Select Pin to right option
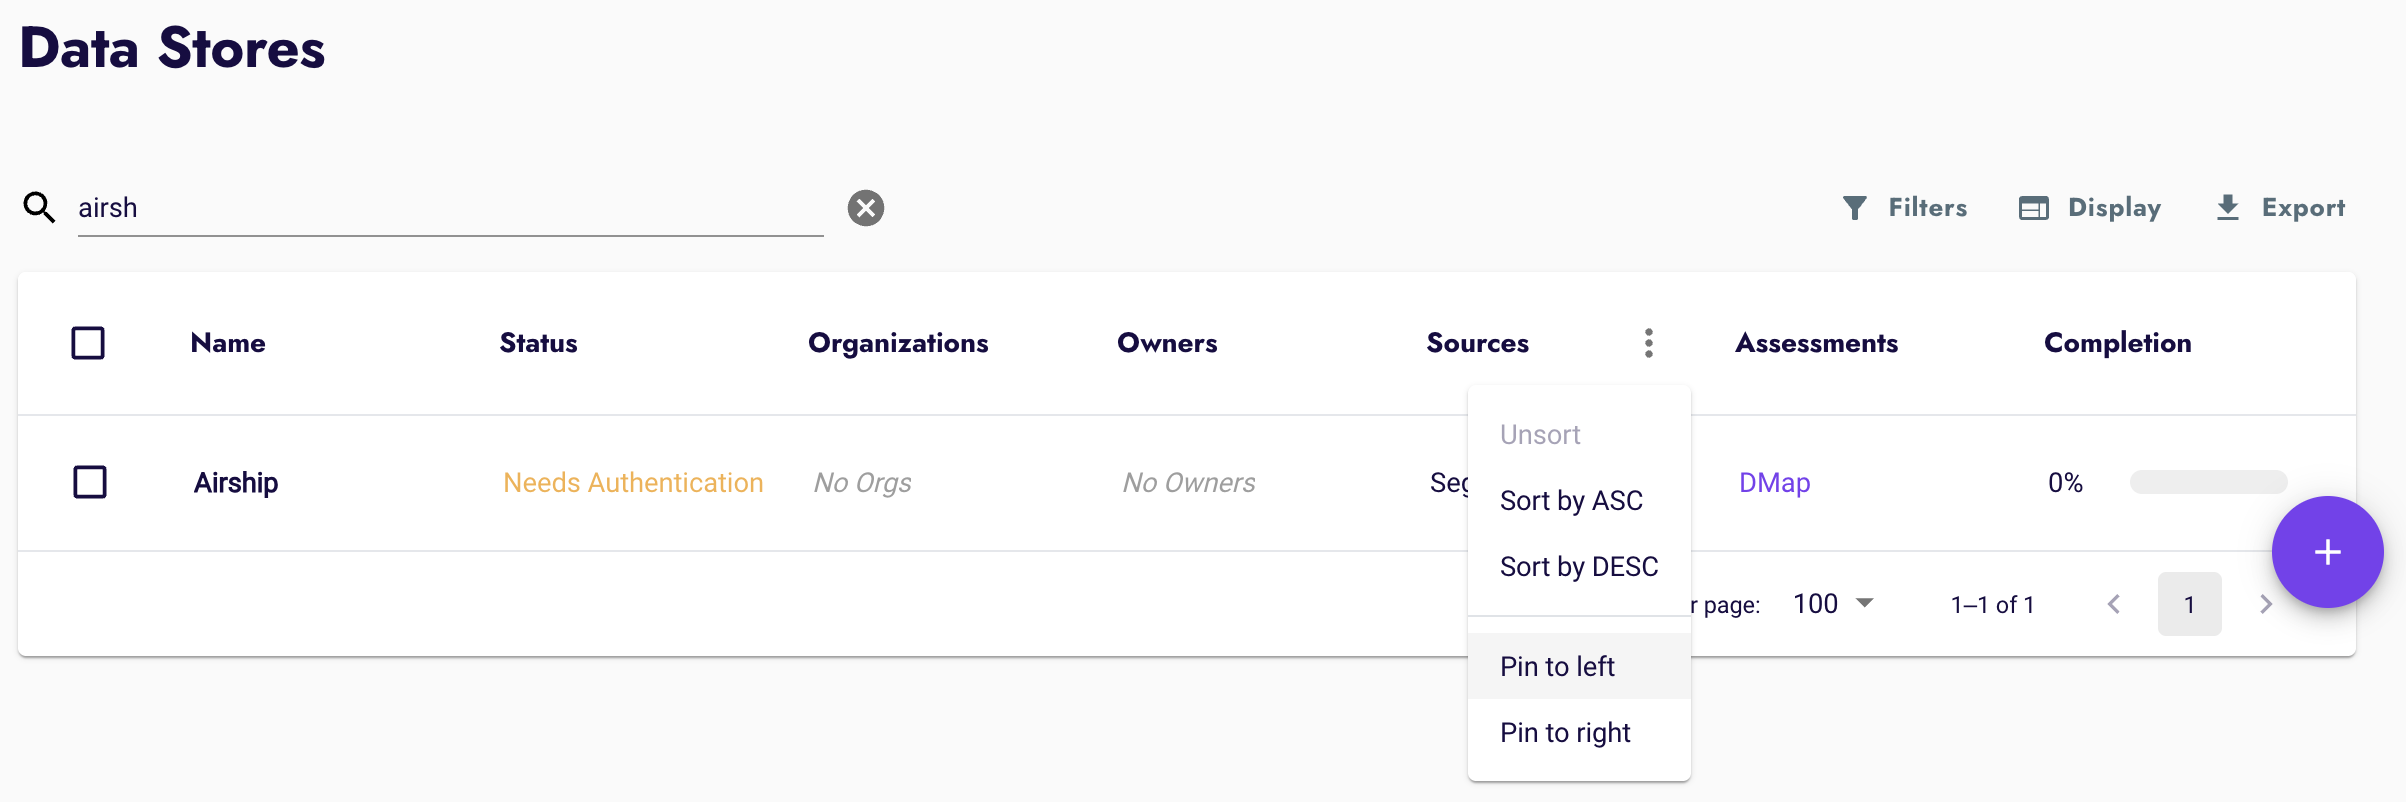Image resolution: width=2406 pixels, height=802 pixels. [1579, 732]
